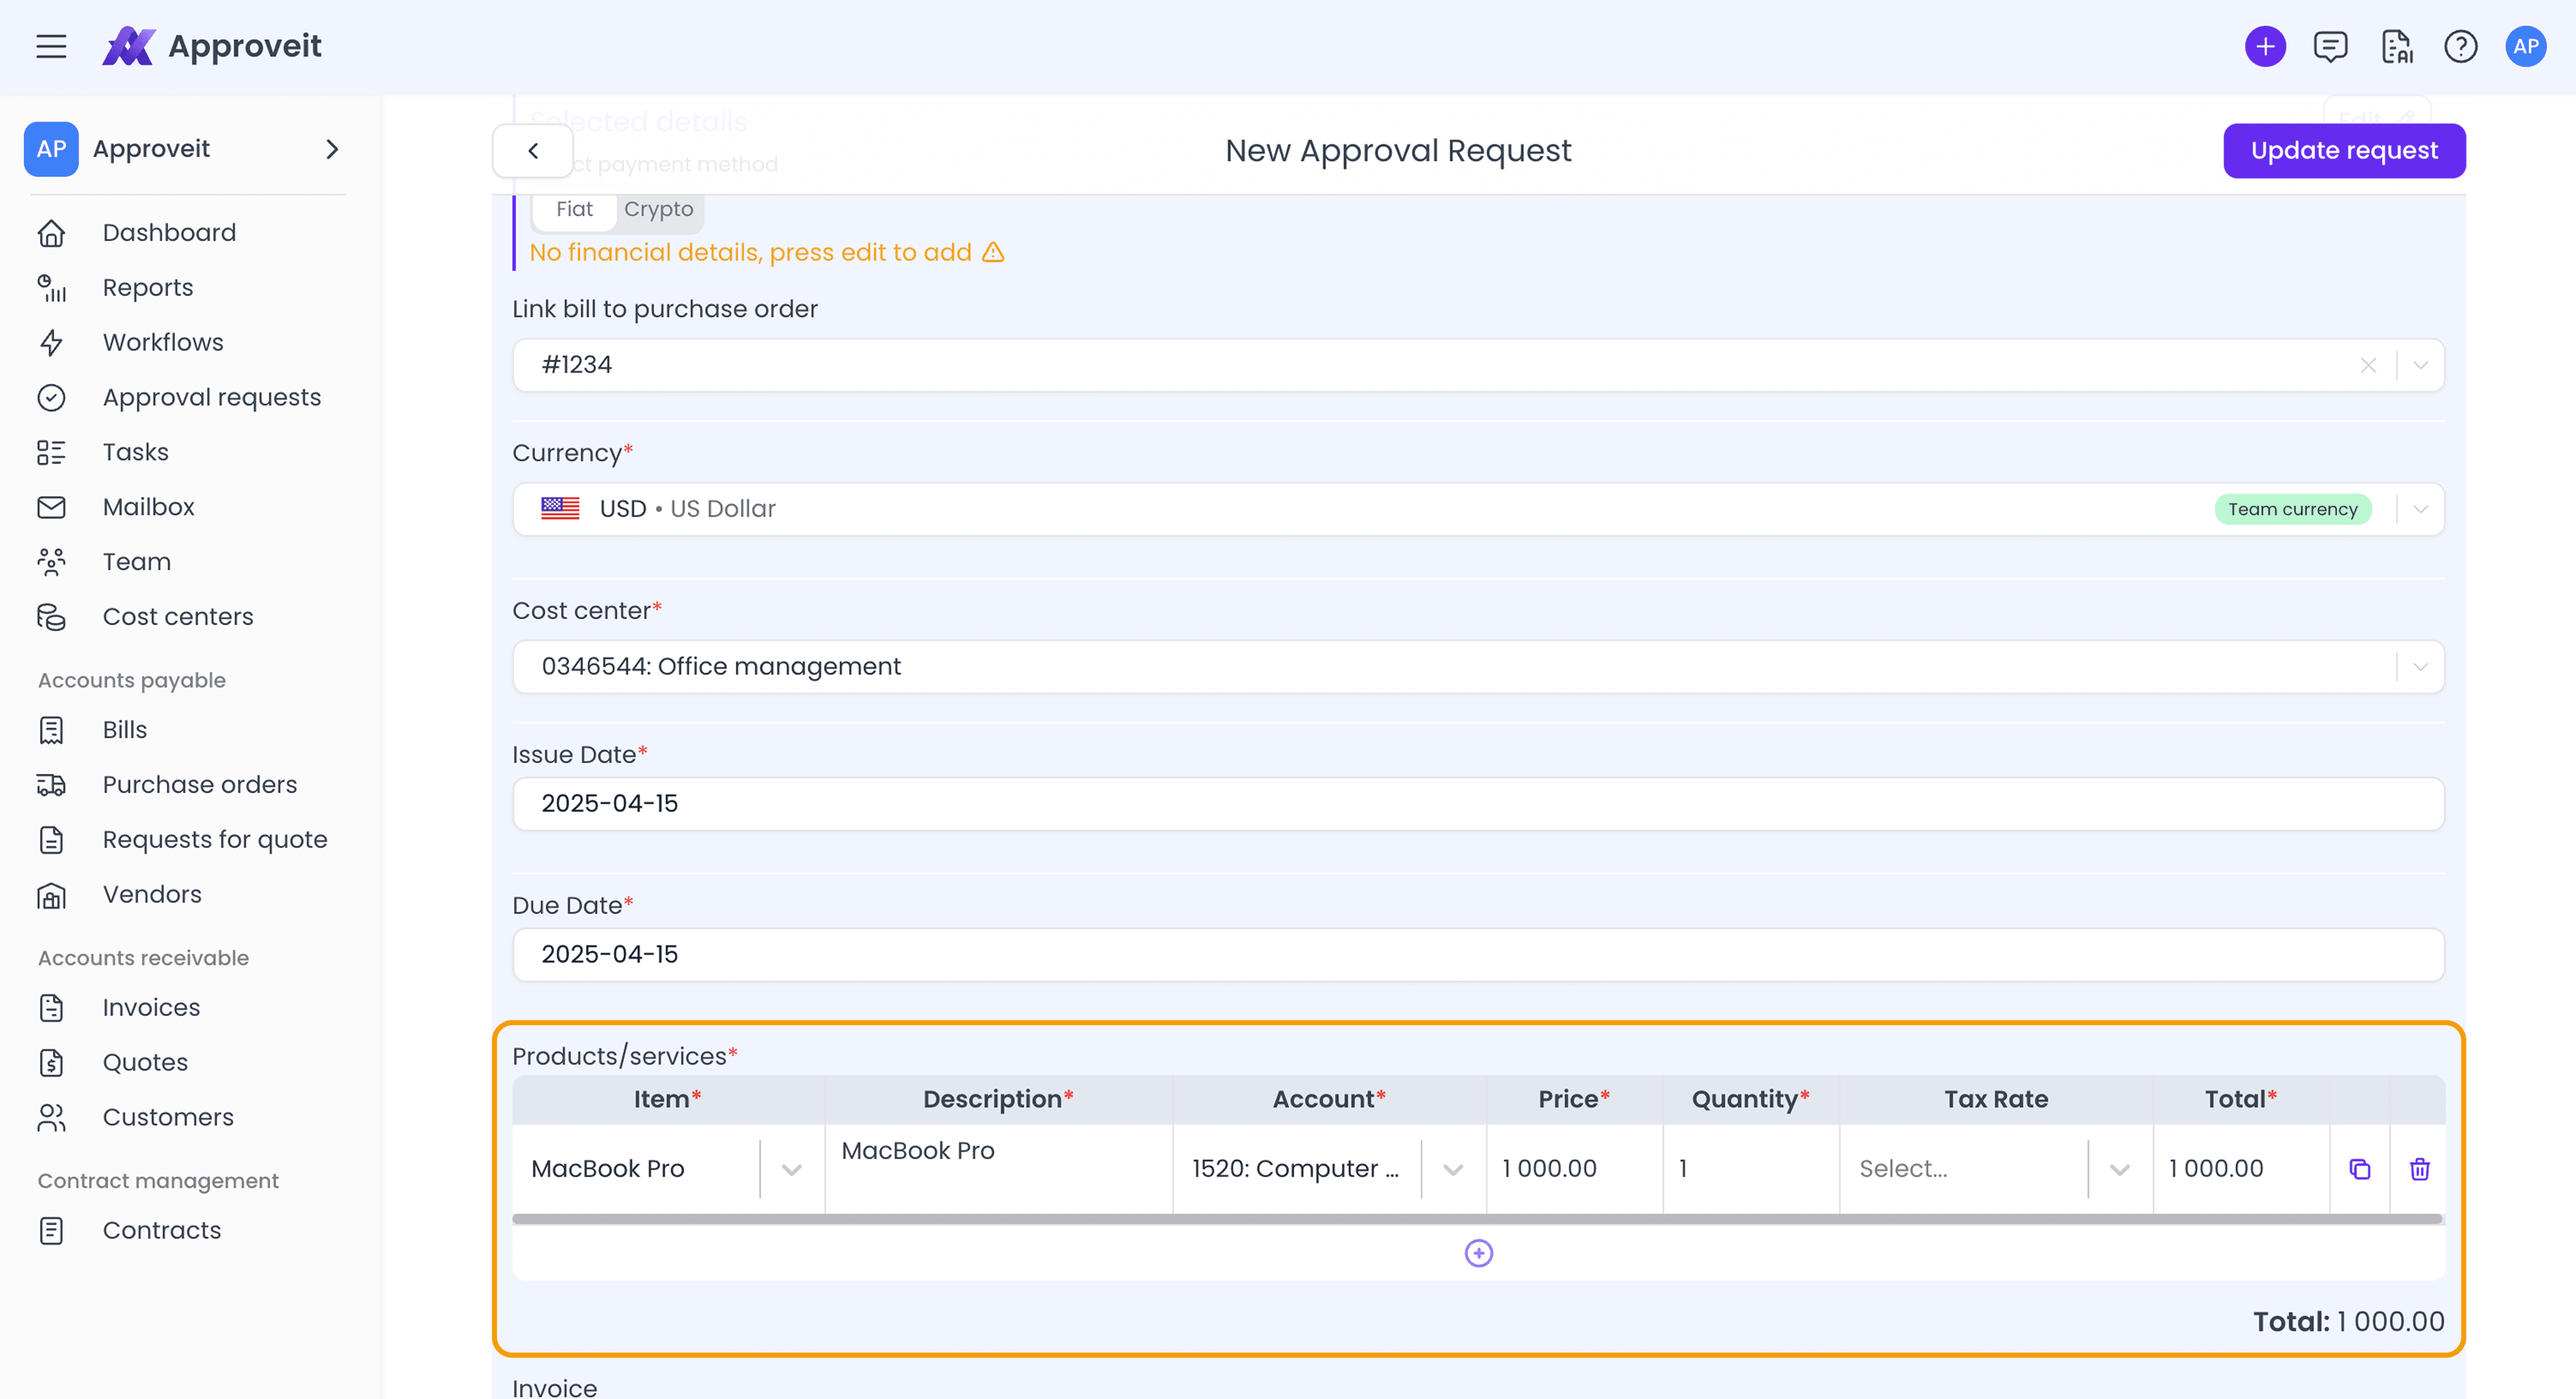Open the AI document scan tool
The height and width of the screenshot is (1399, 2576).
2398,46
